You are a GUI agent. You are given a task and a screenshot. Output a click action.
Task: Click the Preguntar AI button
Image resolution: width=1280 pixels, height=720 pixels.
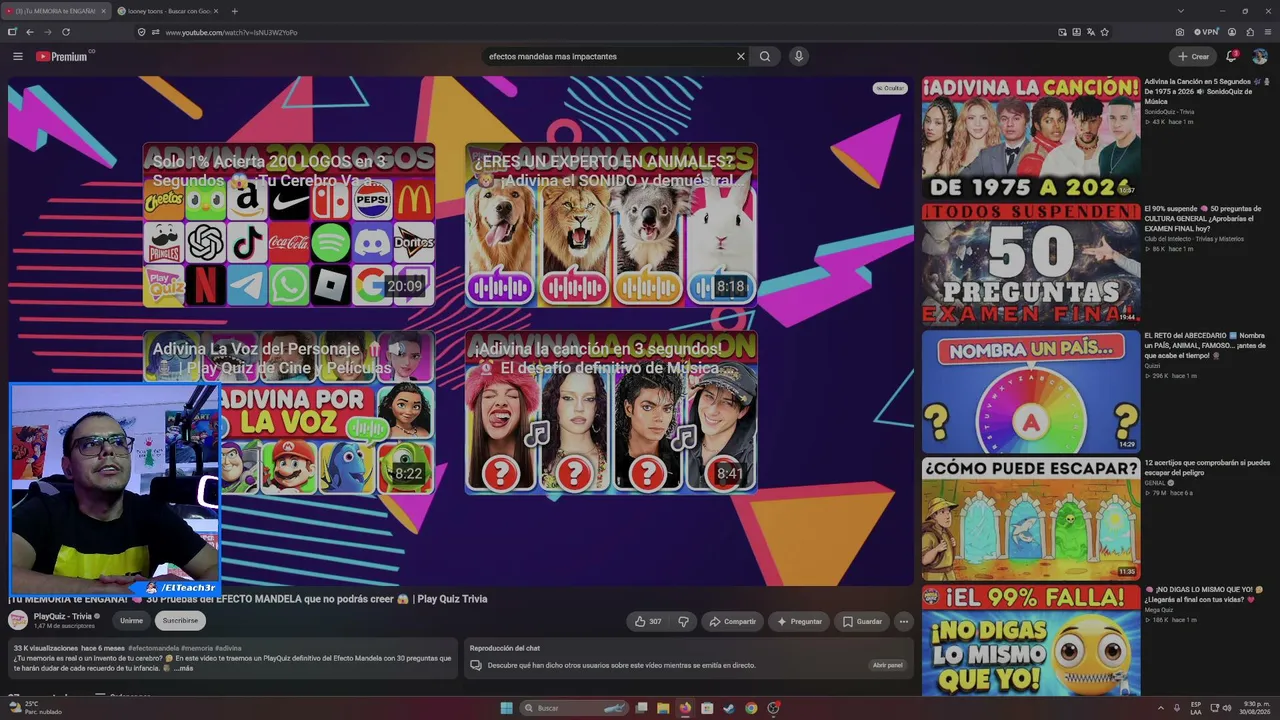[799, 621]
